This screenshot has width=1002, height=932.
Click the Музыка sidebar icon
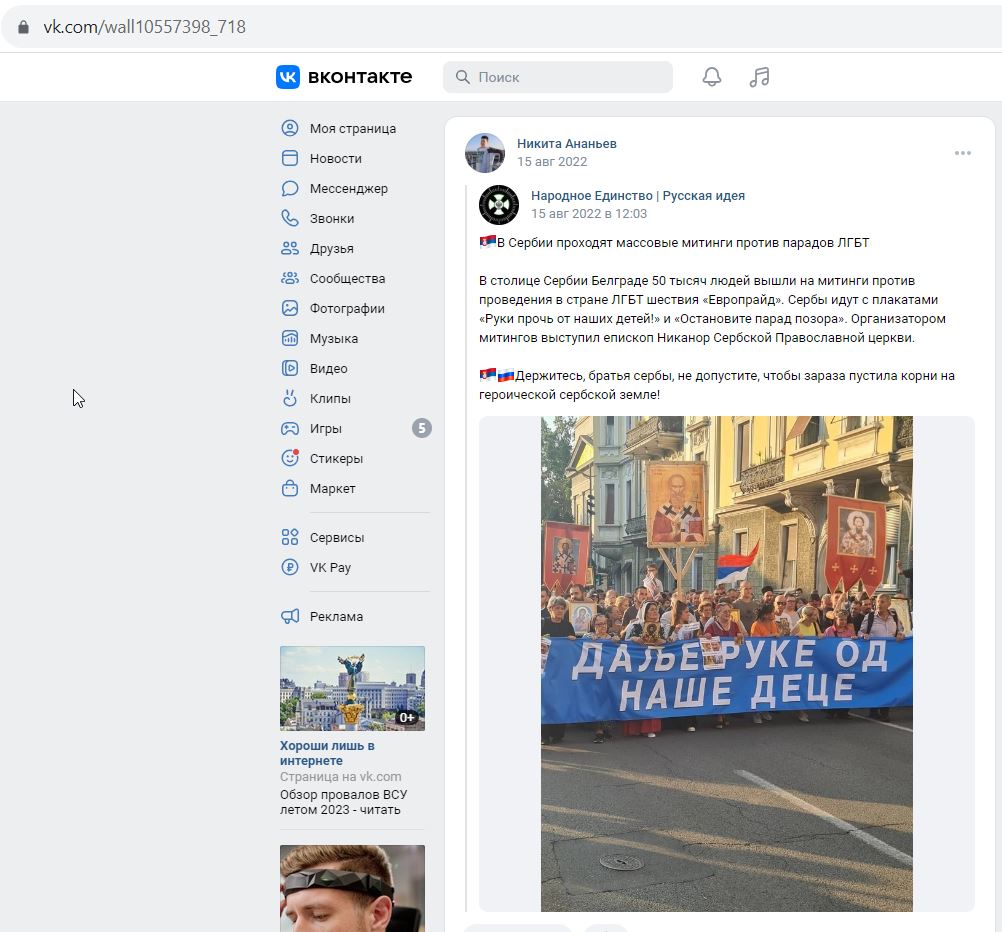tap(290, 338)
